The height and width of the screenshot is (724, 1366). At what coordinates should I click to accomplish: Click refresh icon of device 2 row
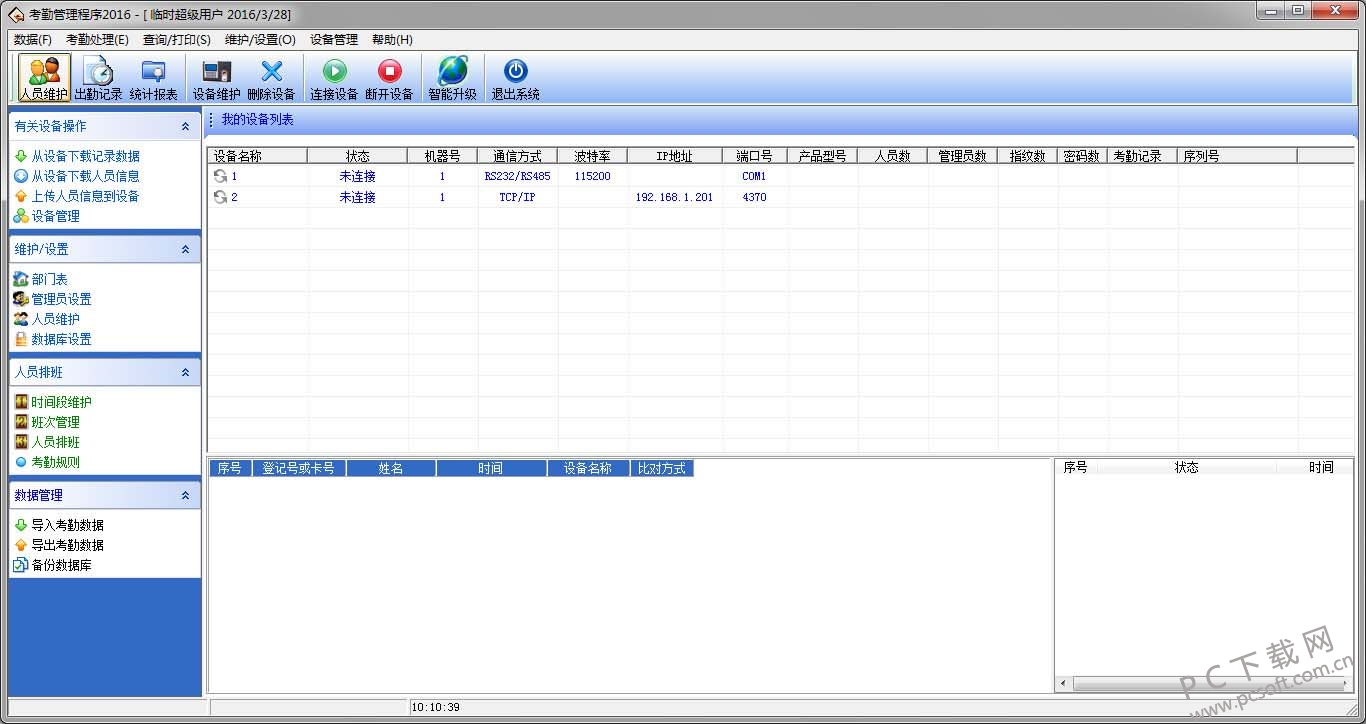pos(220,197)
